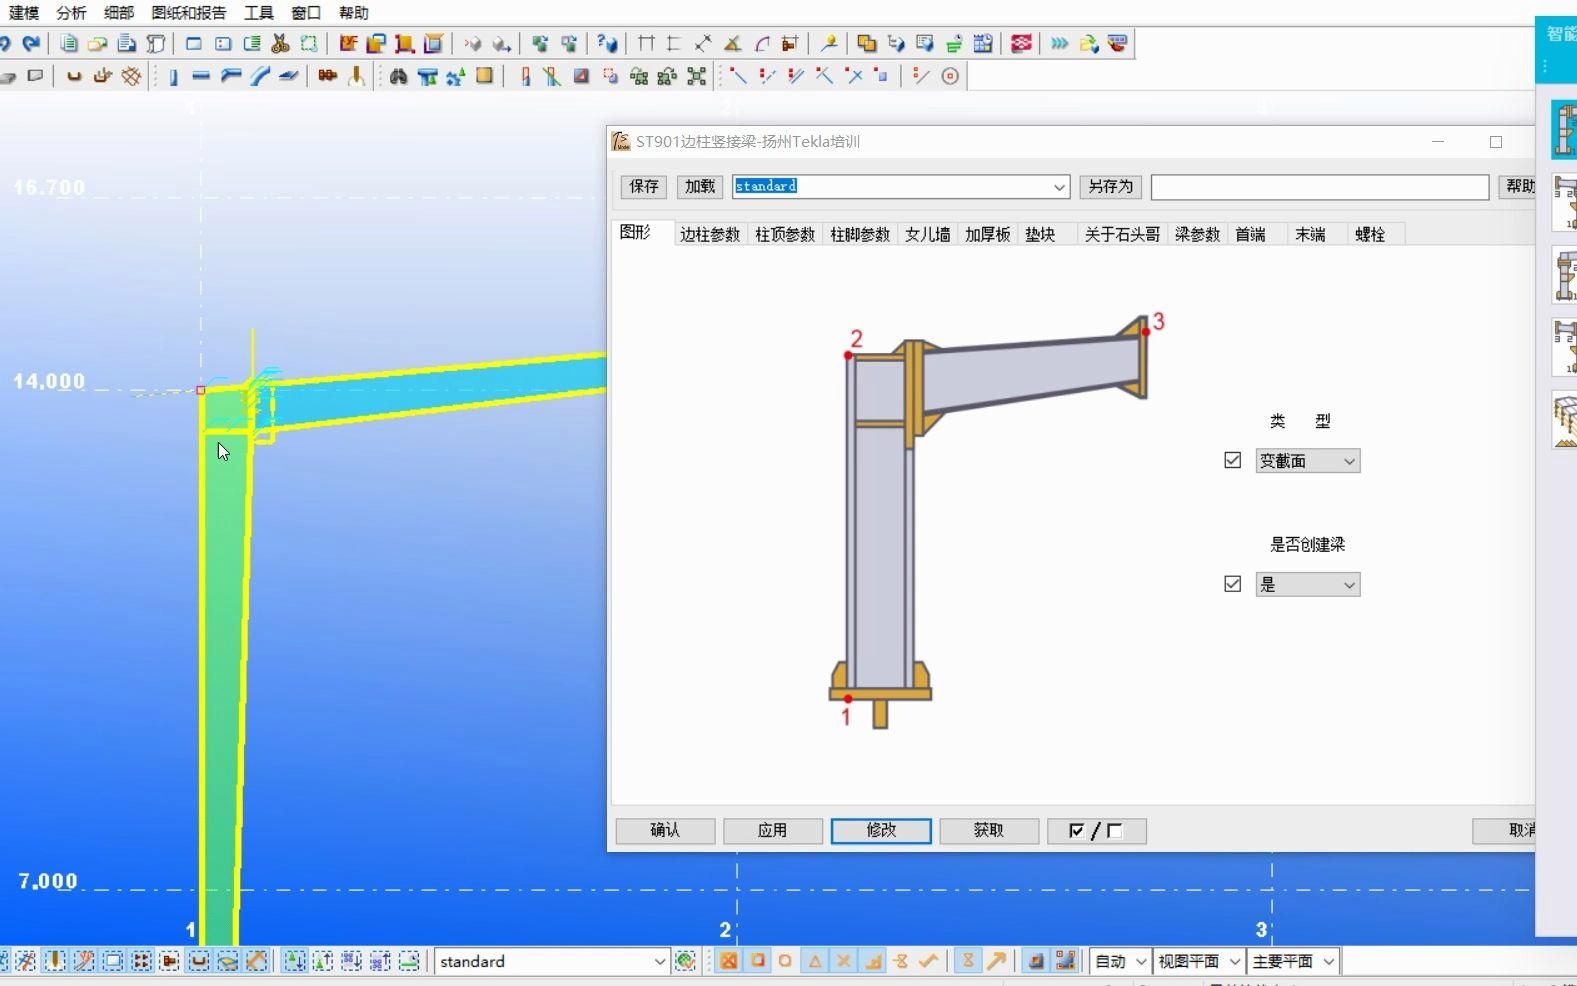The image size is (1577, 986).
Task: Open the 图纸和报告 menu
Action: (189, 13)
